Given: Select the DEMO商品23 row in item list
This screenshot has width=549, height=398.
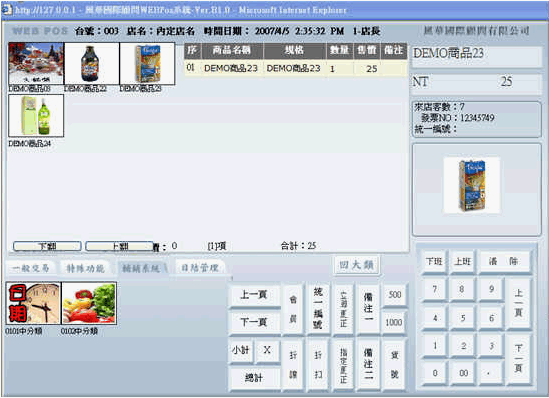Looking at the screenshot, I should [x=296, y=68].
